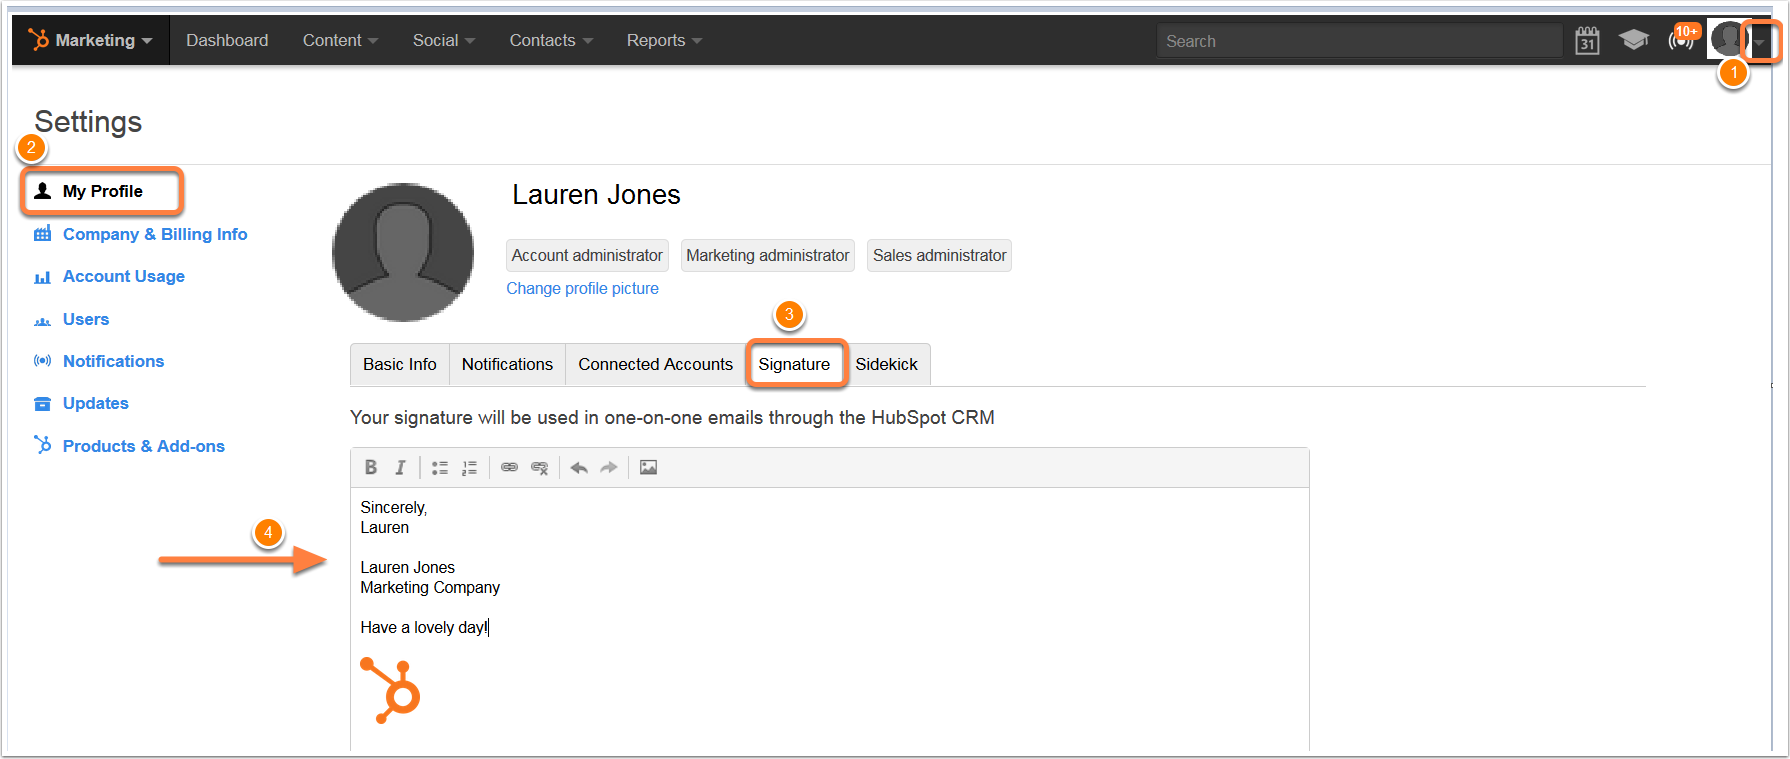Click the large profile picture
1790x759 pixels.
point(403,252)
